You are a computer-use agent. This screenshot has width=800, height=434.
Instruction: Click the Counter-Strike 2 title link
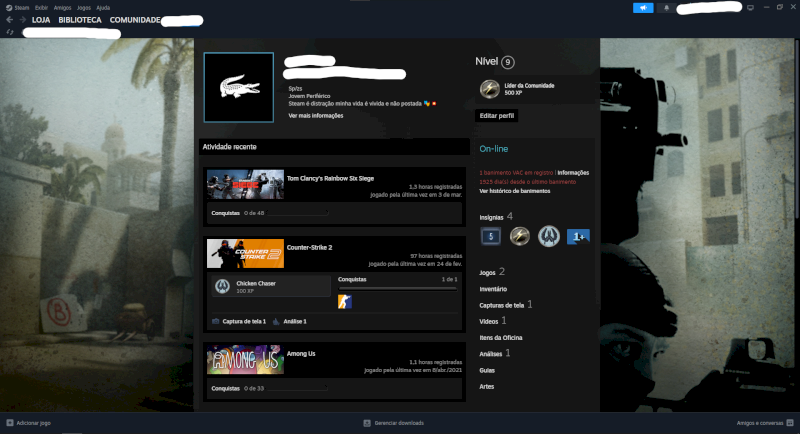click(x=309, y=247)
